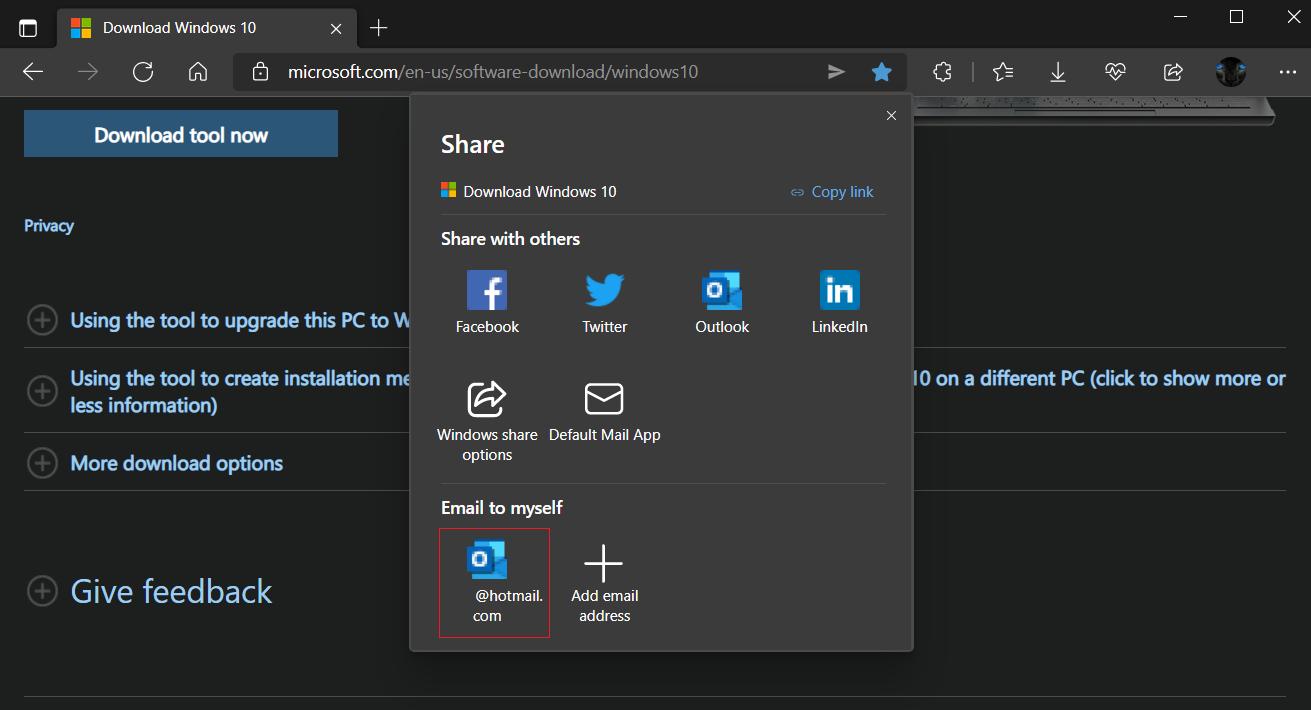Open Windows share options
This screenshot has width=1311, height=710.
coord(487,421)
